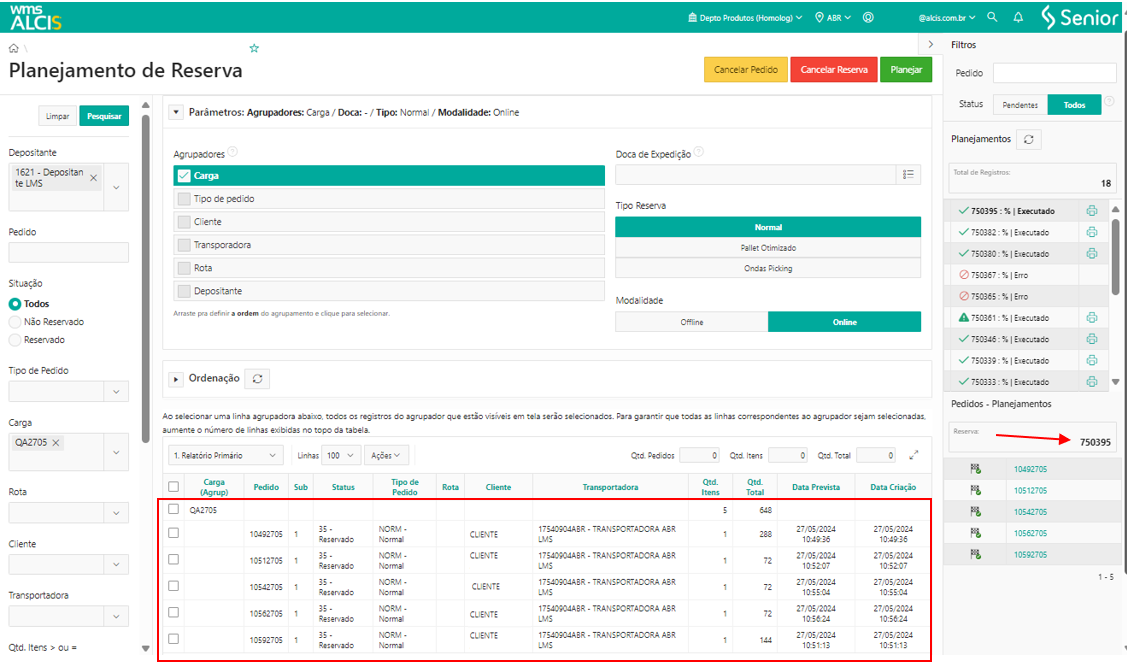Click the Cancelar Reserva button
1127x671 pixels.
[x=833, y=70]
